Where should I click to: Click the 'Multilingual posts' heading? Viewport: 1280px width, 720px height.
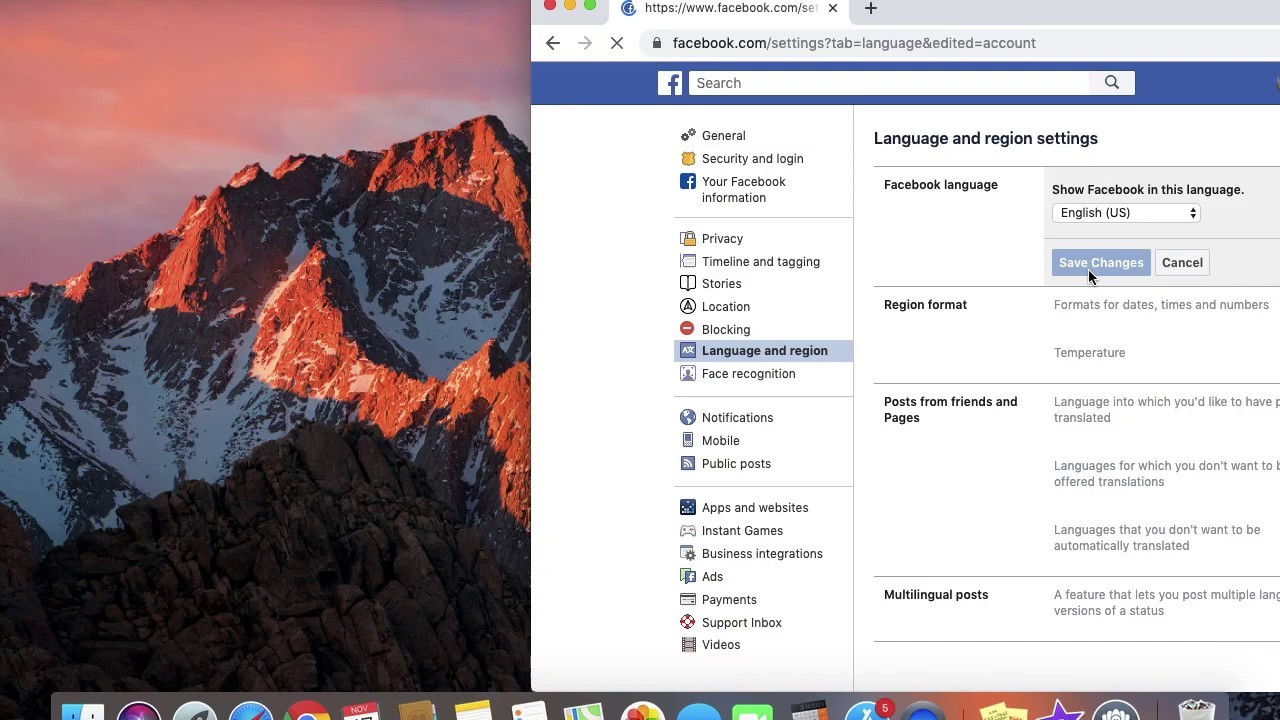coord(936,595)
